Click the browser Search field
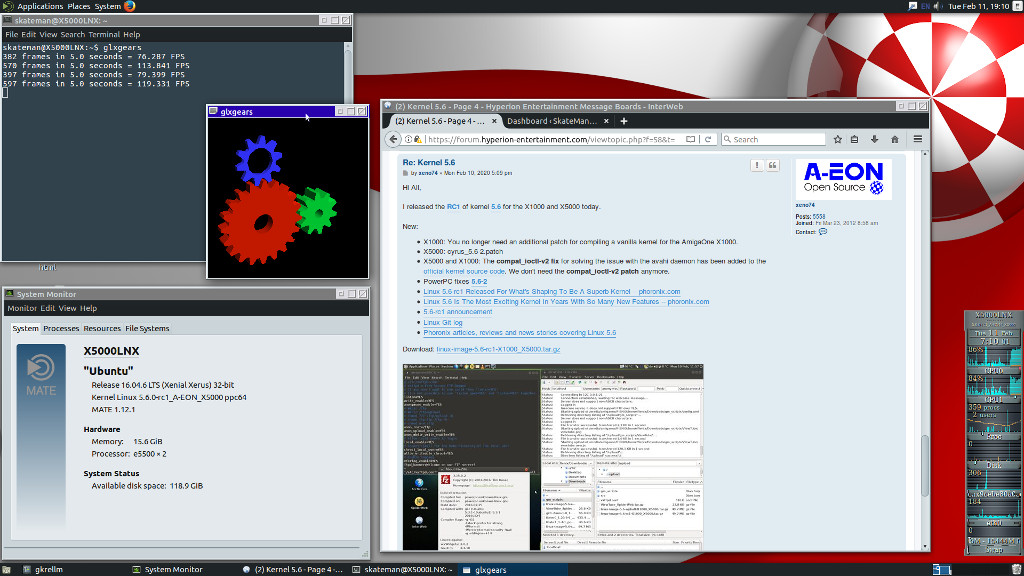The height and width of the screenshot is (576, 1024). (773, 139)
